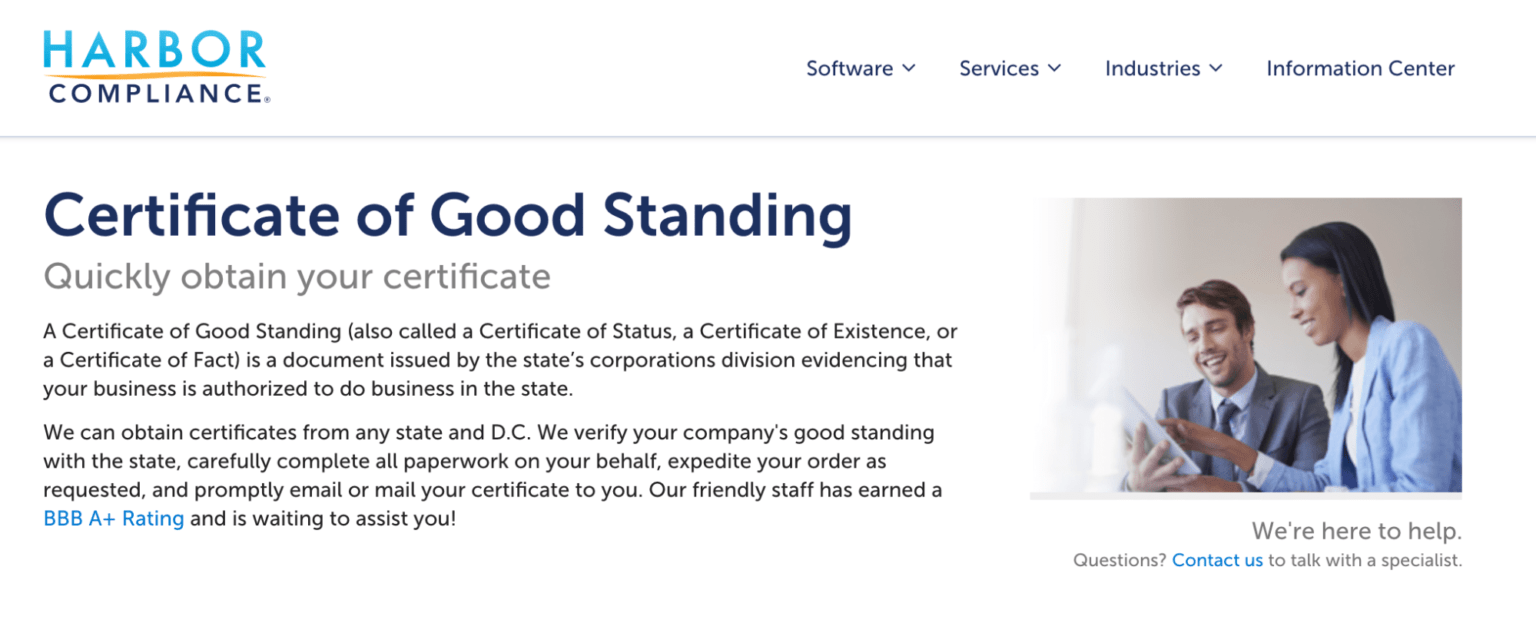This screenshot has height=633, width=1536.
Task: Click the HARBOR wordmark in the logo
Action: click(x=155, y=51)
